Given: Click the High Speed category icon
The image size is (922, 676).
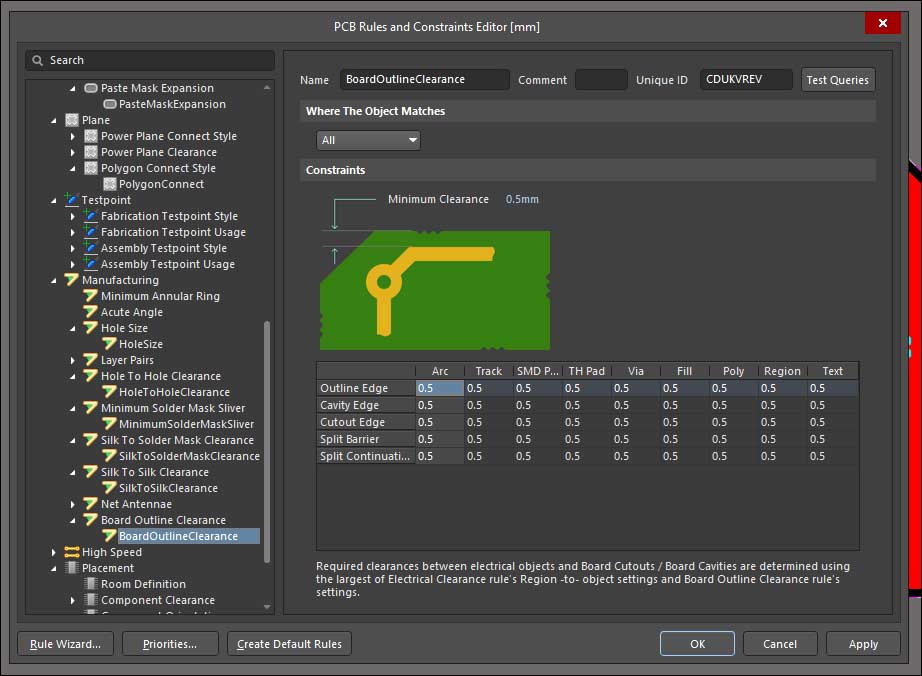Looking at the screenshot, I should tap(72, 552).
